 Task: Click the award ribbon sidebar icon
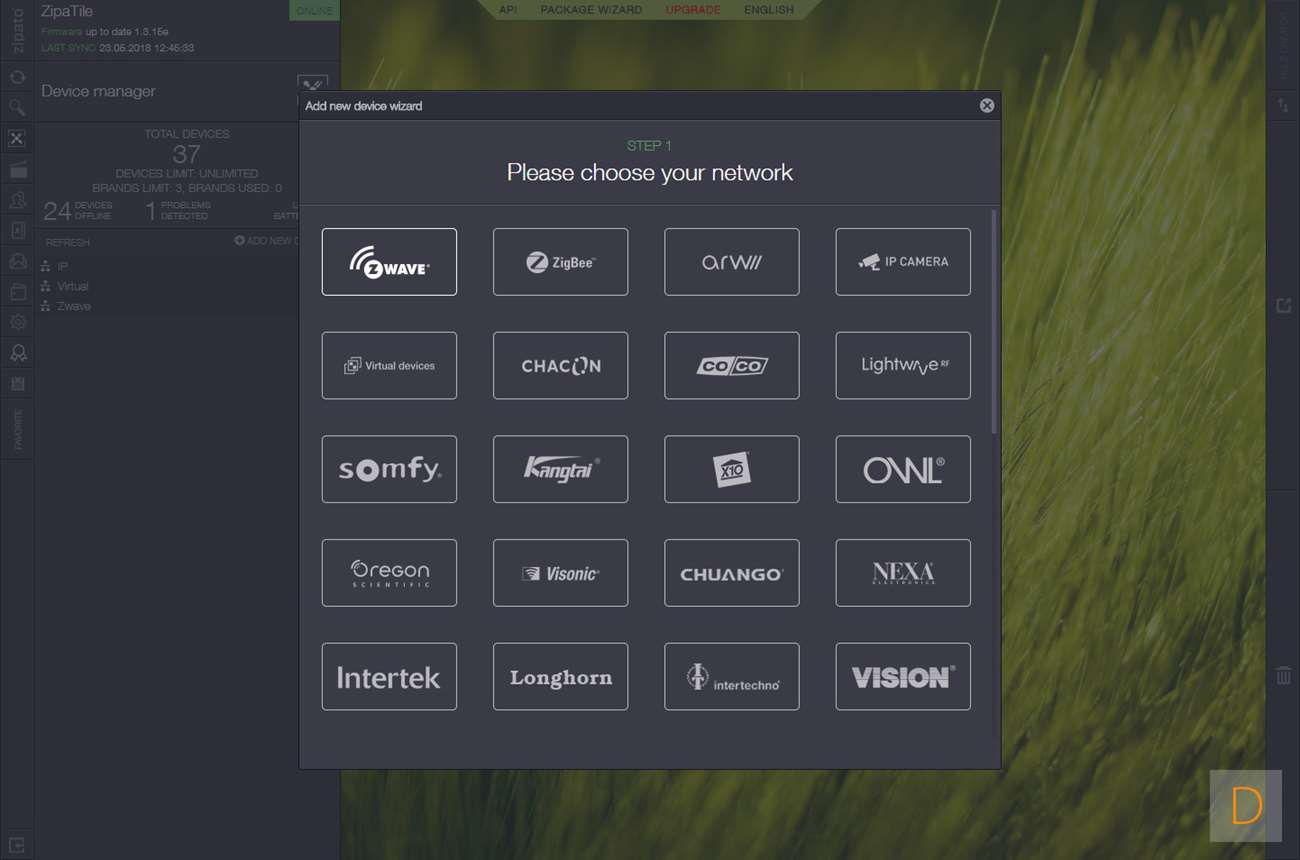[17, 353]
